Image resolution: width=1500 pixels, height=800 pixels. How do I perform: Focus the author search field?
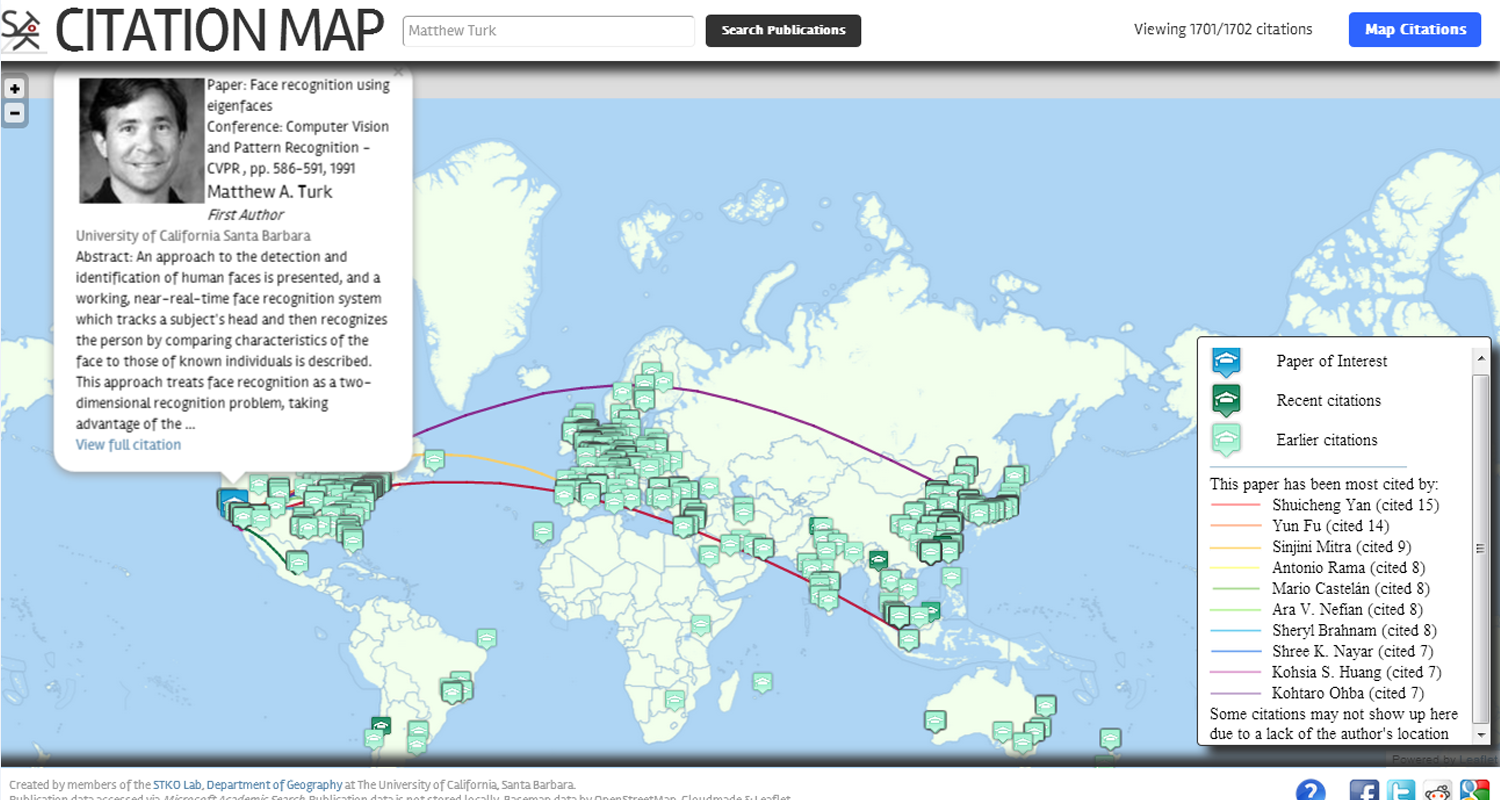point(548,31)
